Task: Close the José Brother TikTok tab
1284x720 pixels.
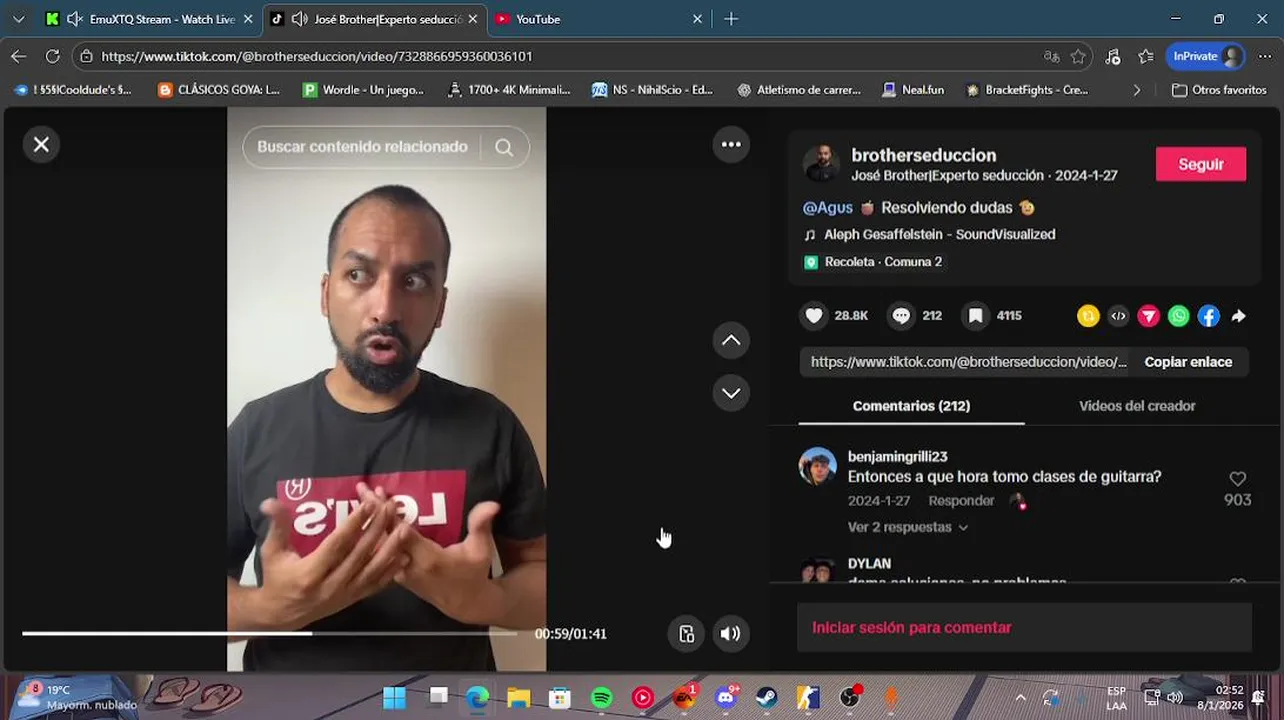Action: pos(473,19)
